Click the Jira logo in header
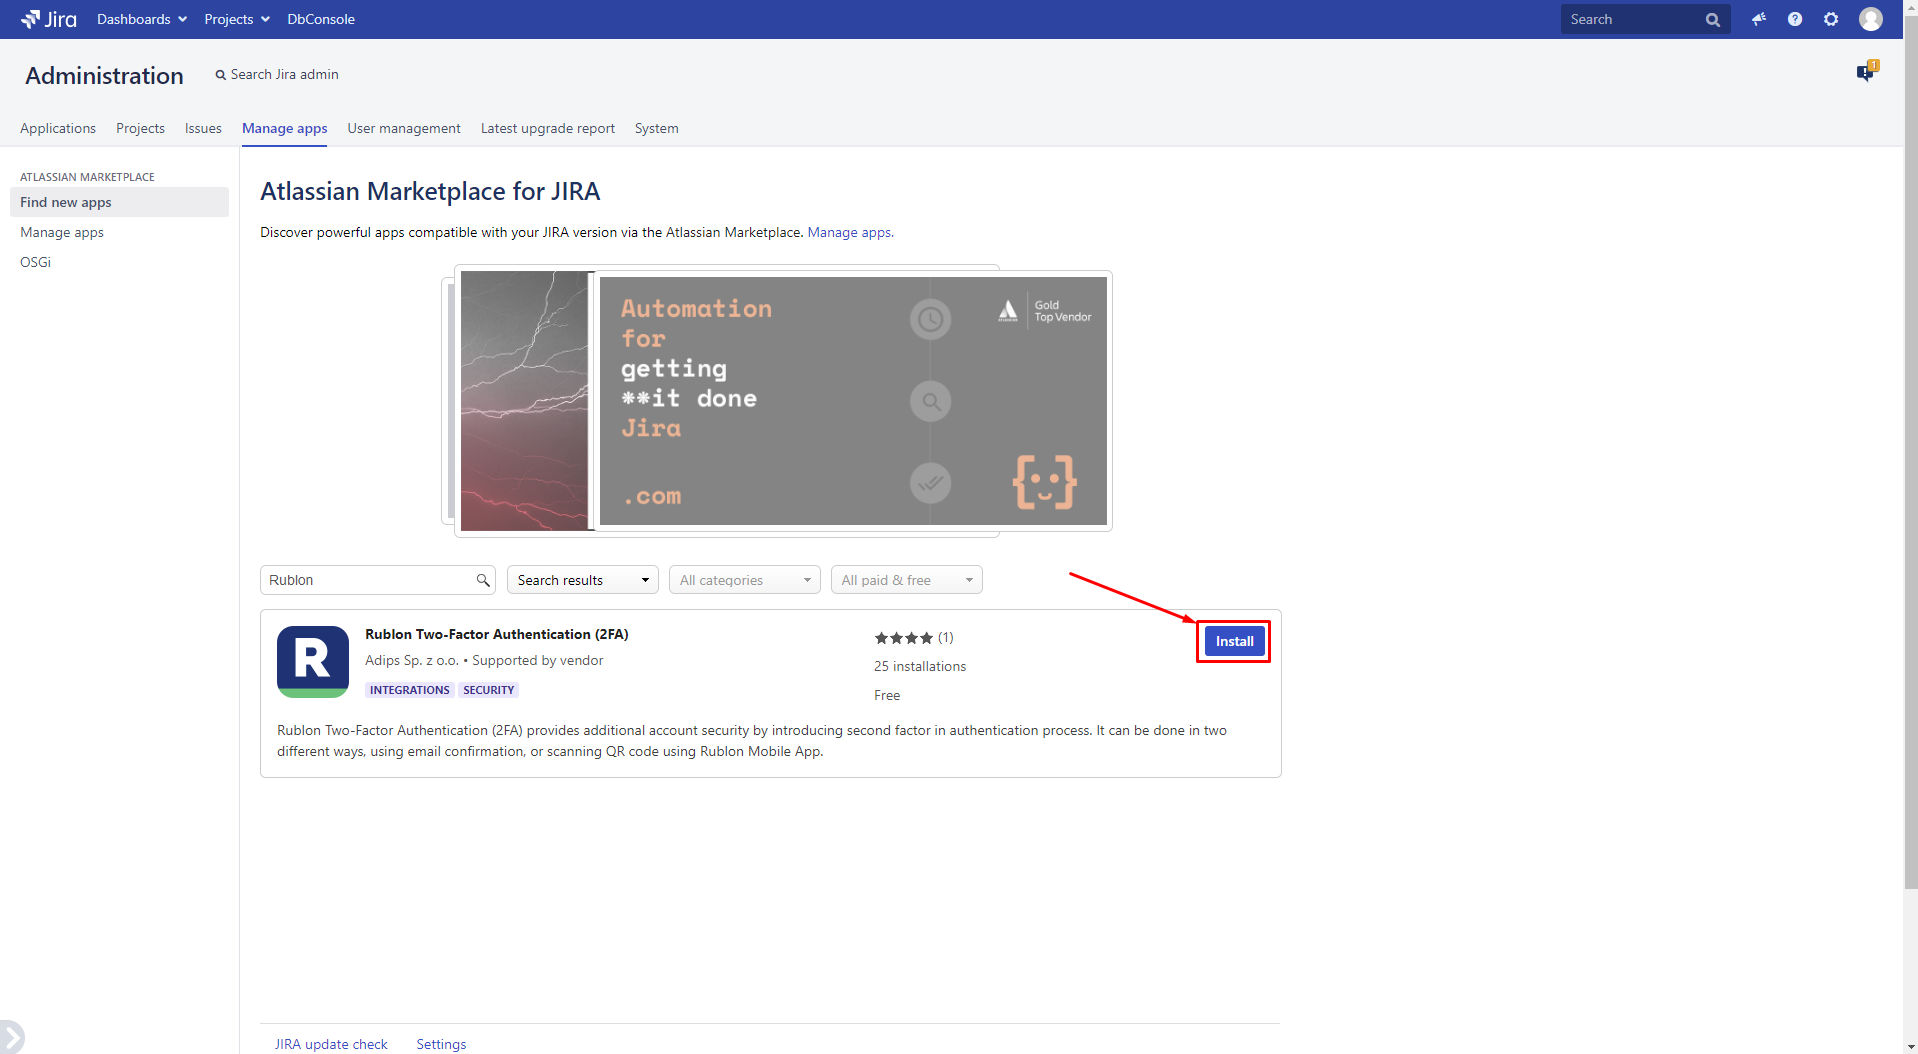Image resolution: width=1918 pixels, height=1054 pixels. [49, 19]
